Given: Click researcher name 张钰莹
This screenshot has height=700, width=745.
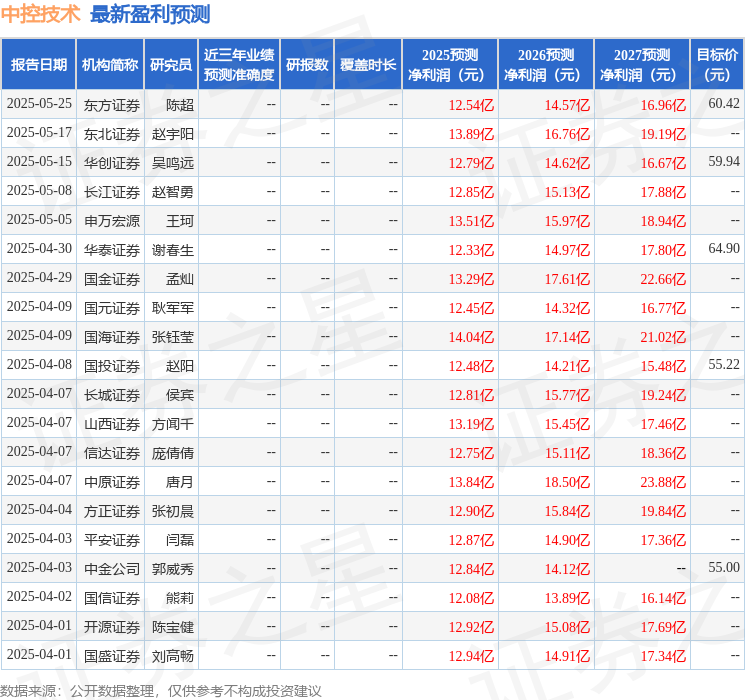Looking at the screenshot, I should click(x=172, y=337).
